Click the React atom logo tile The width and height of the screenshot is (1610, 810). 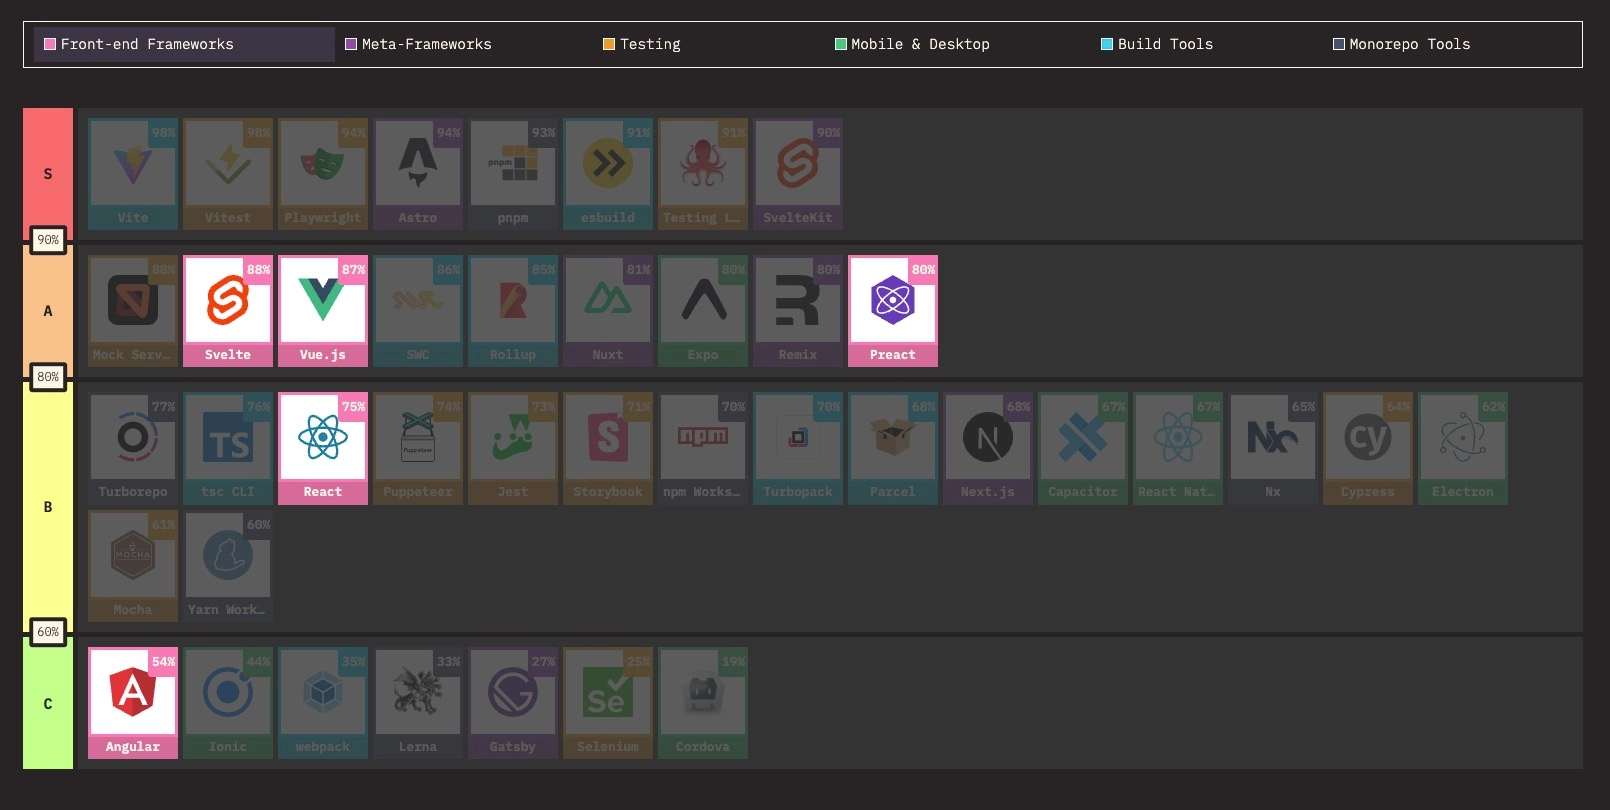pos(322,447)
